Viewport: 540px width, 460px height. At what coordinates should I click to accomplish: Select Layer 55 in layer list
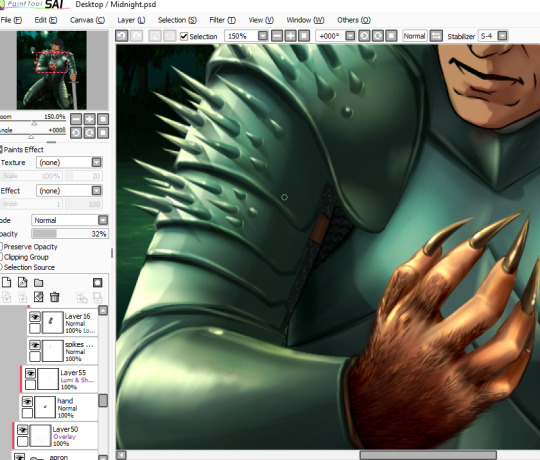[x=60, y=379]
